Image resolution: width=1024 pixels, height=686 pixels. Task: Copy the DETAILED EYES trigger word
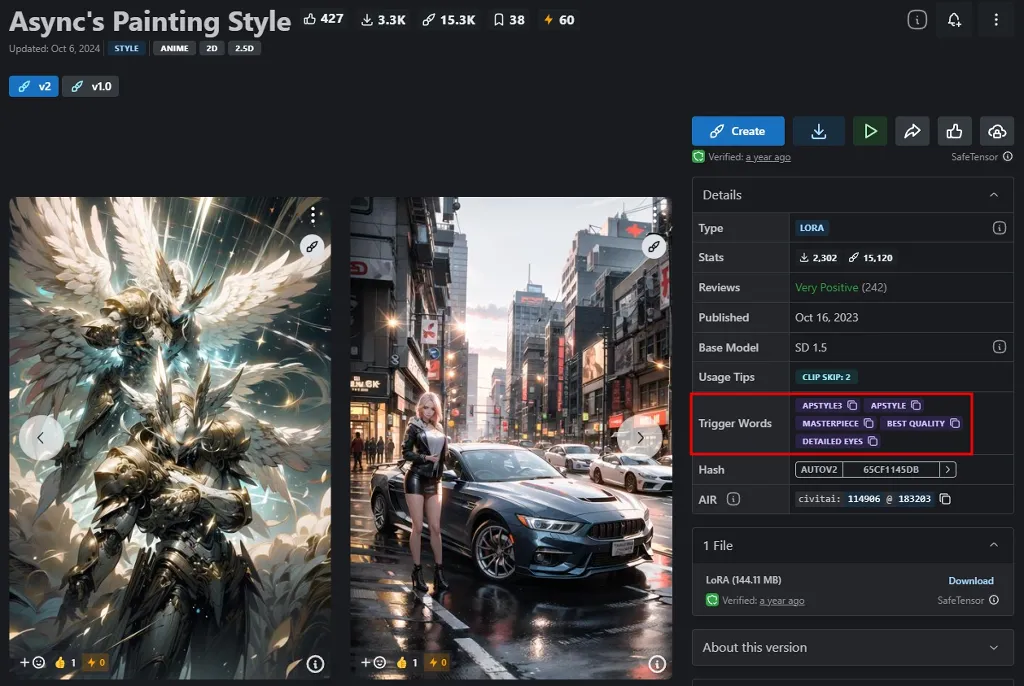[872, 441]
